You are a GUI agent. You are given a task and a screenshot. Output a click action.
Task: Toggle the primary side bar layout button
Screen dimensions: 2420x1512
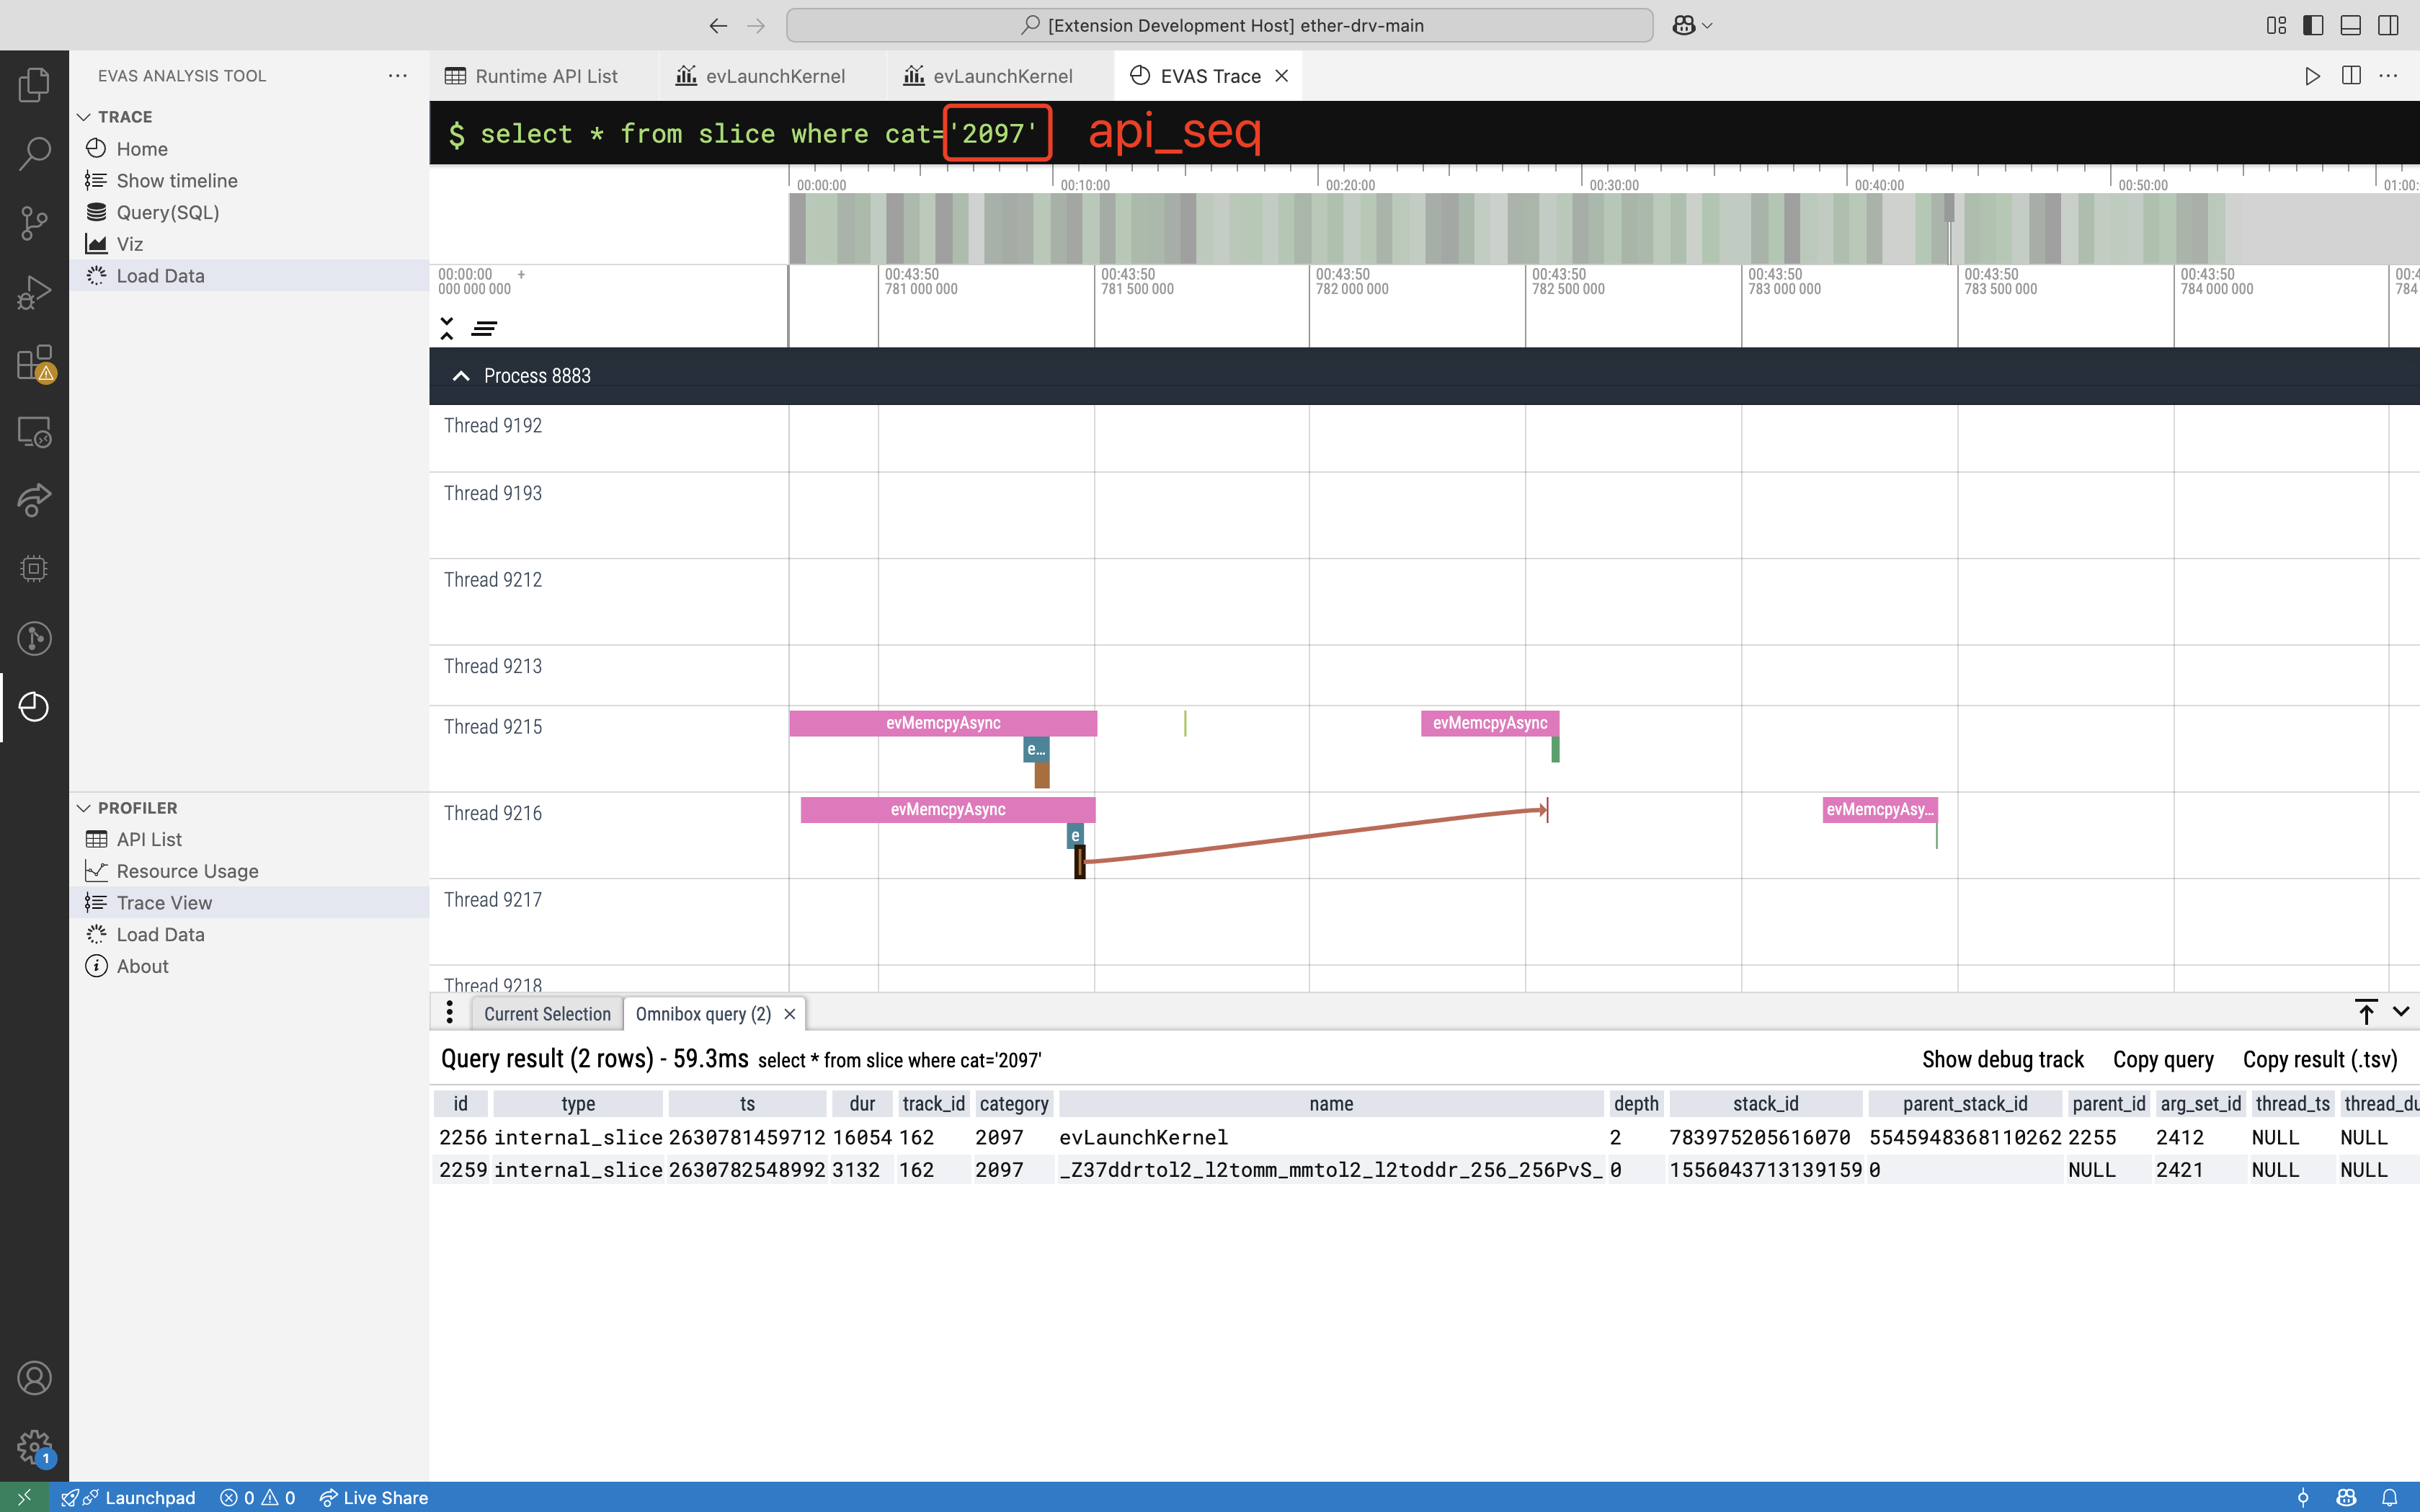pos(2313,25)
